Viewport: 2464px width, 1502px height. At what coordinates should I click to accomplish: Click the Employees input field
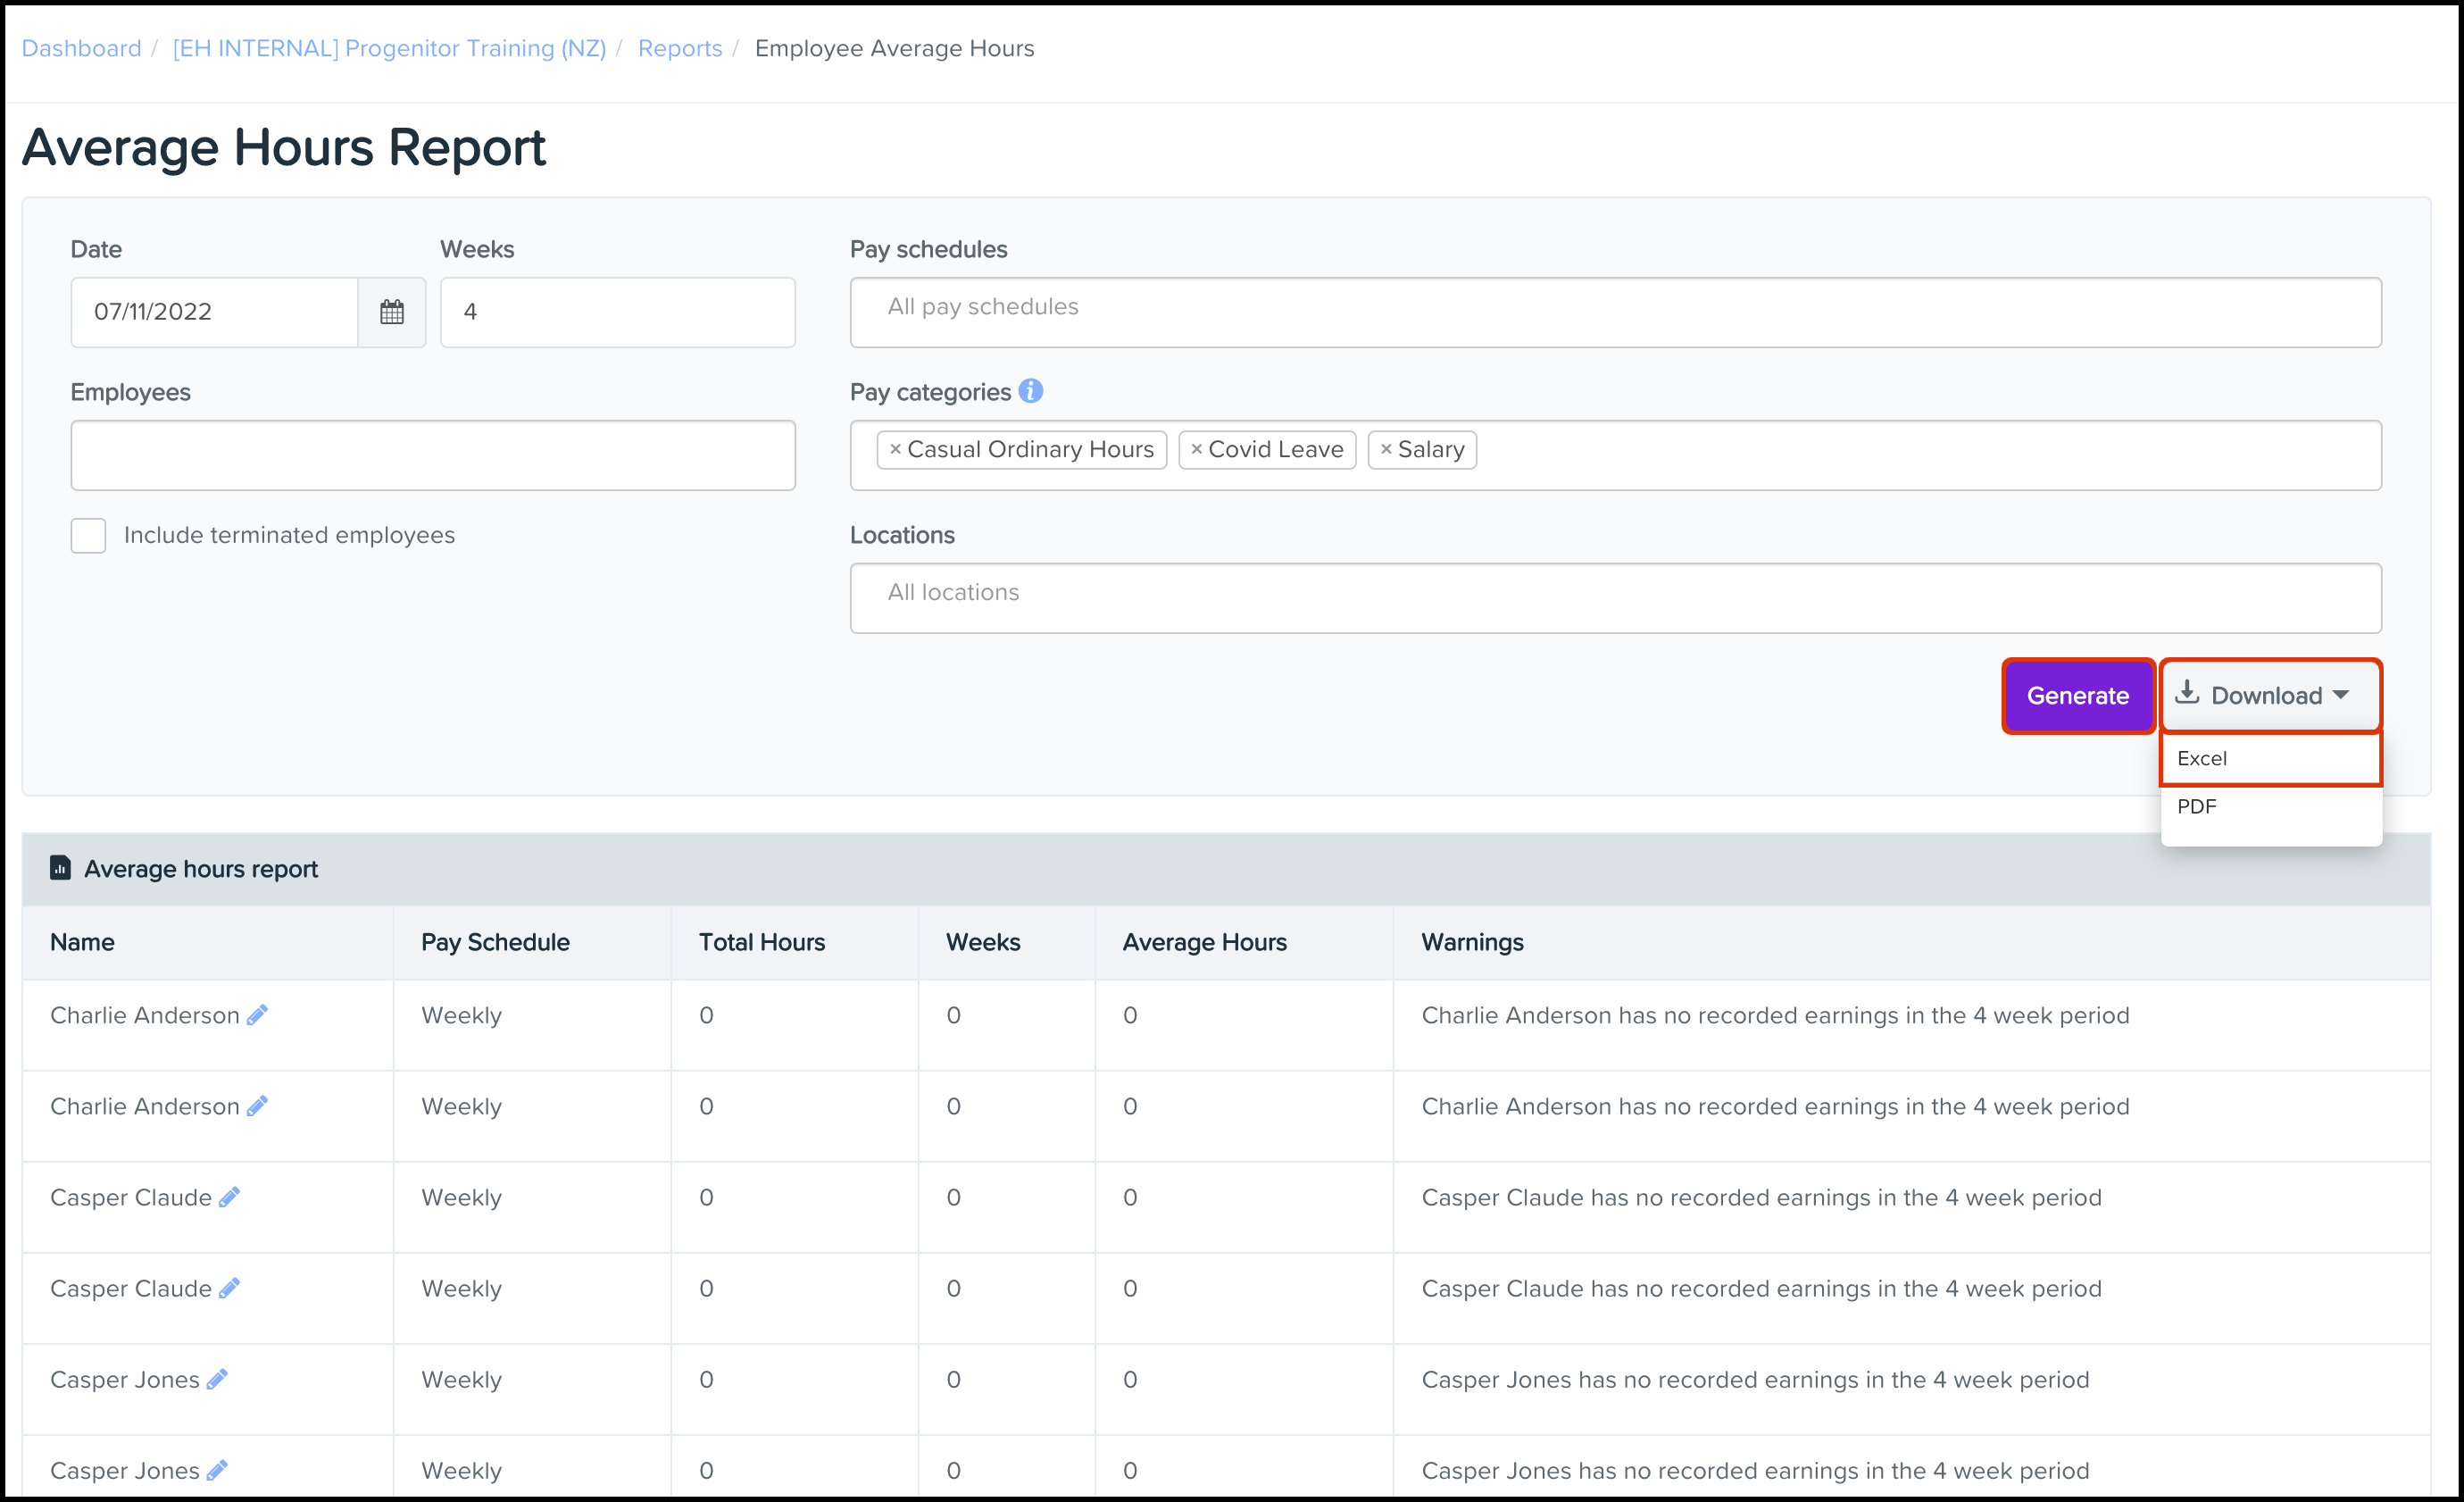432,455
